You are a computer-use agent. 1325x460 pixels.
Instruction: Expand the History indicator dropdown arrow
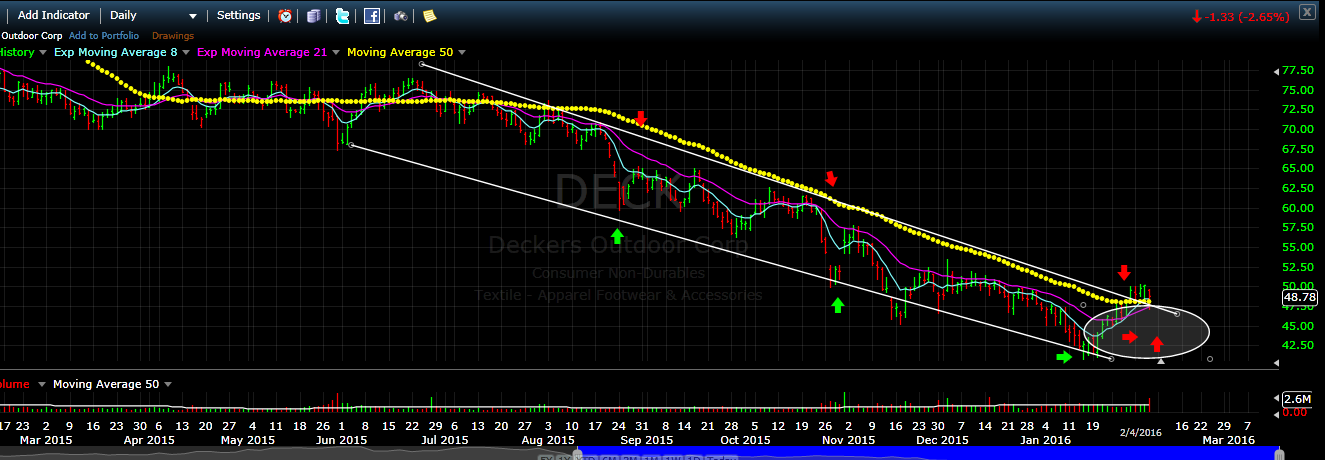[42, 52]
